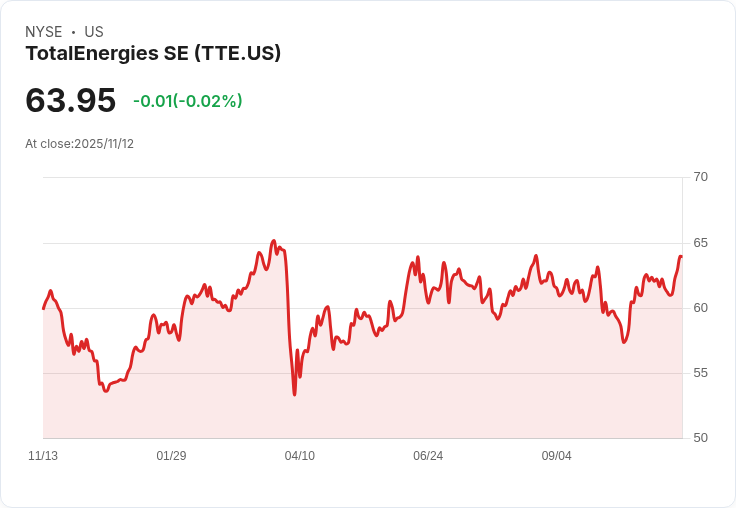This screenshot has height=508, width=736.
Task: Click the TotalEnergies SE (TTE.US) title
Action: coord(153,53)
